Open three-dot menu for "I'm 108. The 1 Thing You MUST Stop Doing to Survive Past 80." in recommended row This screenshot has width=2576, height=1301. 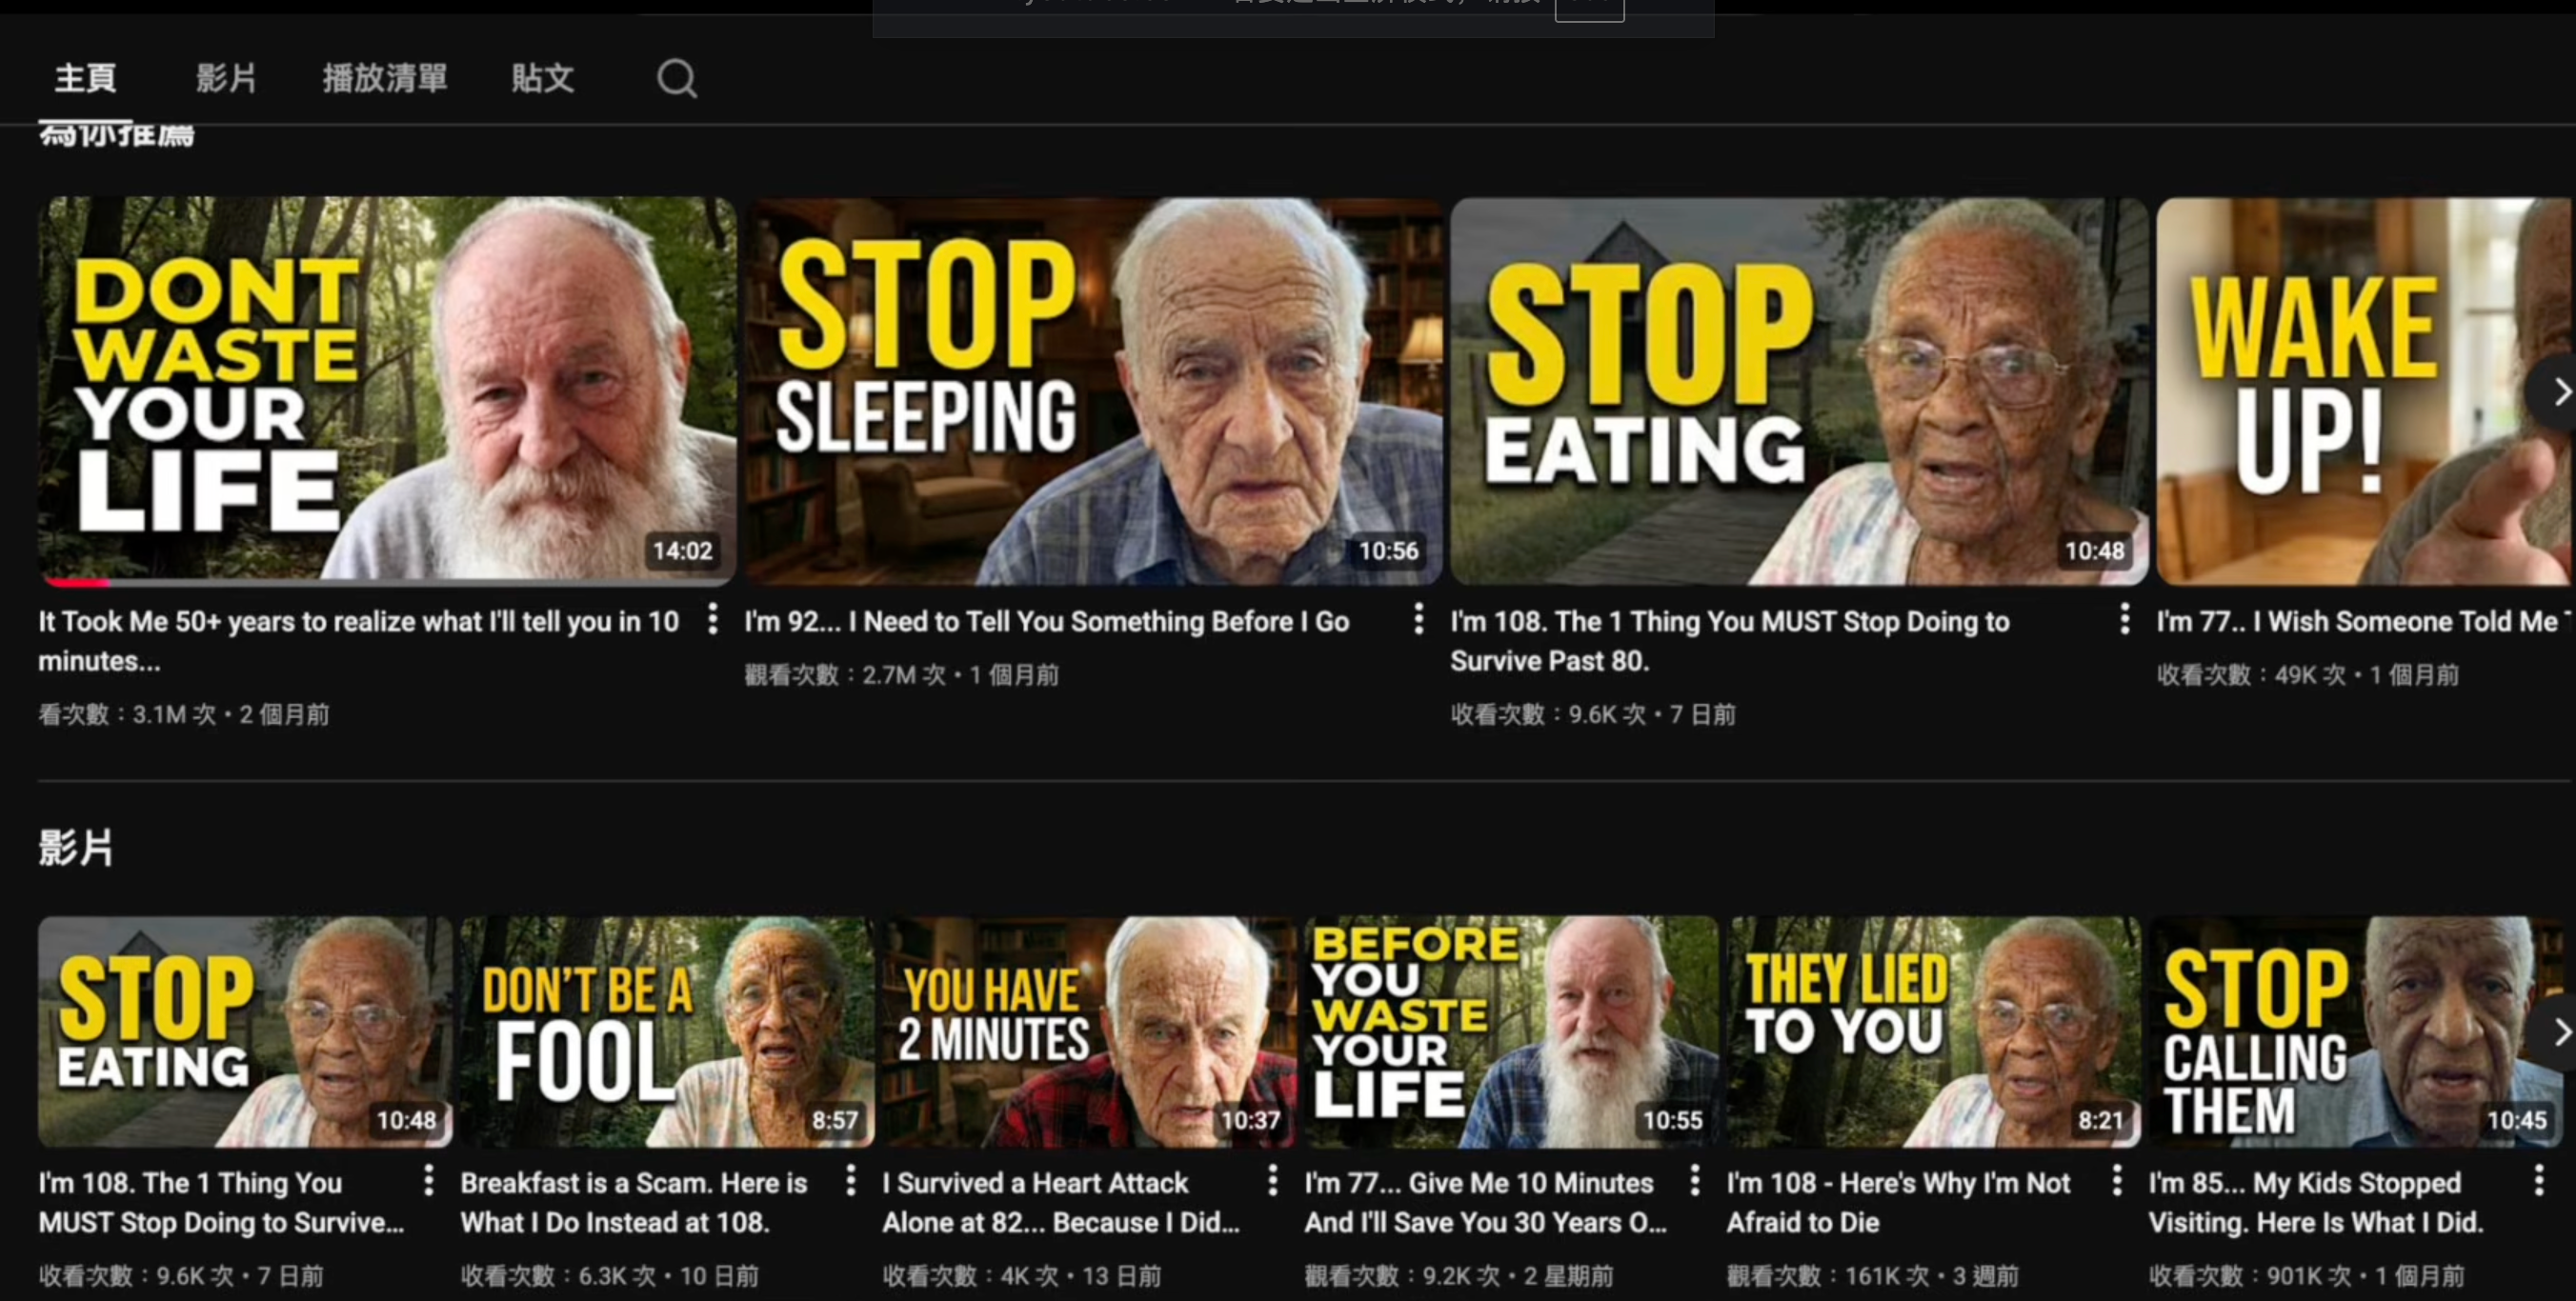[x=2124, y=619]
